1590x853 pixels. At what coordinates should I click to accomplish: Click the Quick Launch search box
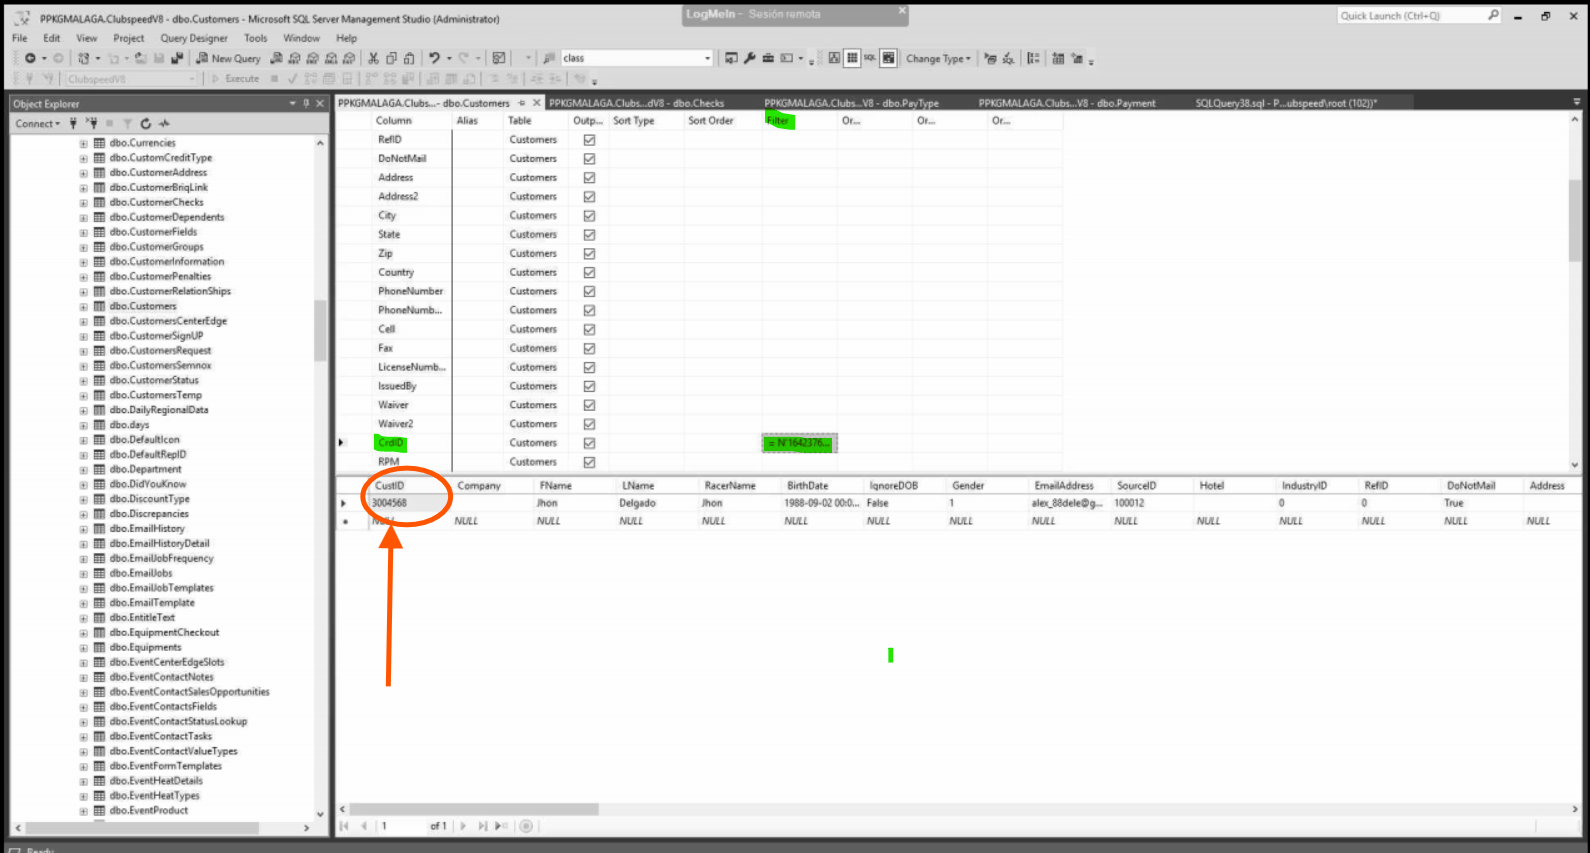(x=1410, y=16)
